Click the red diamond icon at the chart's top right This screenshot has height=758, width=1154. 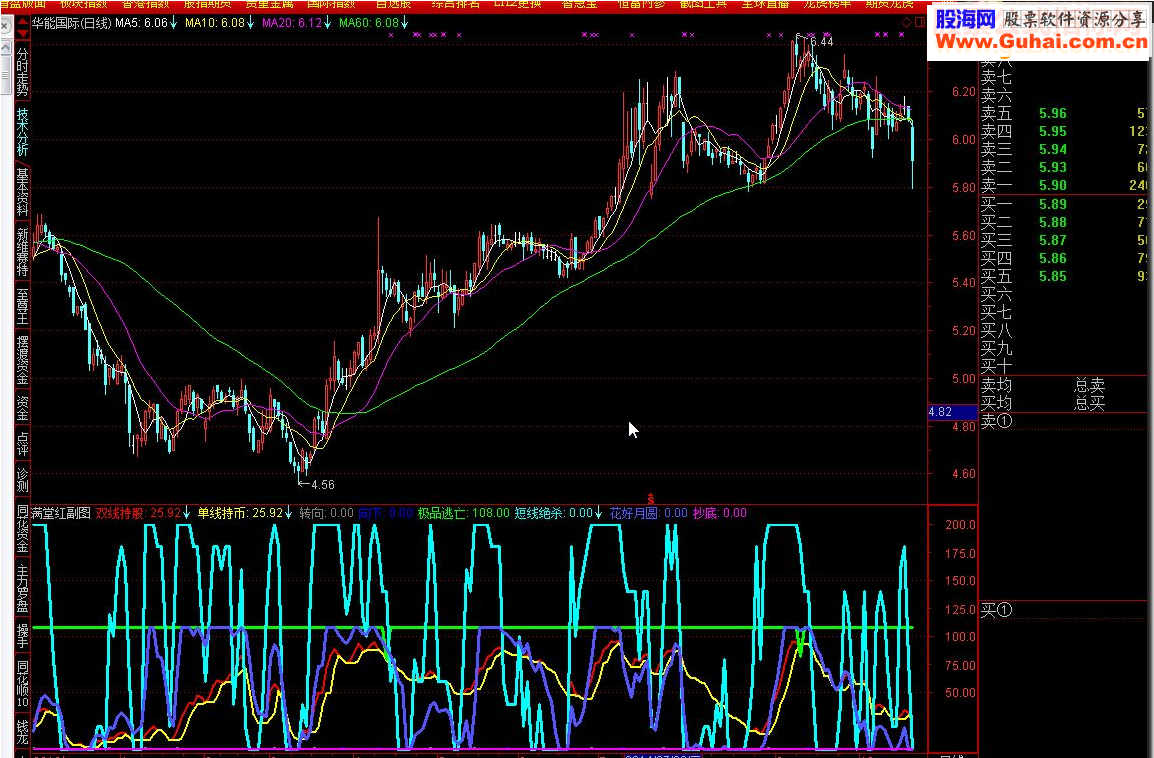[907, 23]
